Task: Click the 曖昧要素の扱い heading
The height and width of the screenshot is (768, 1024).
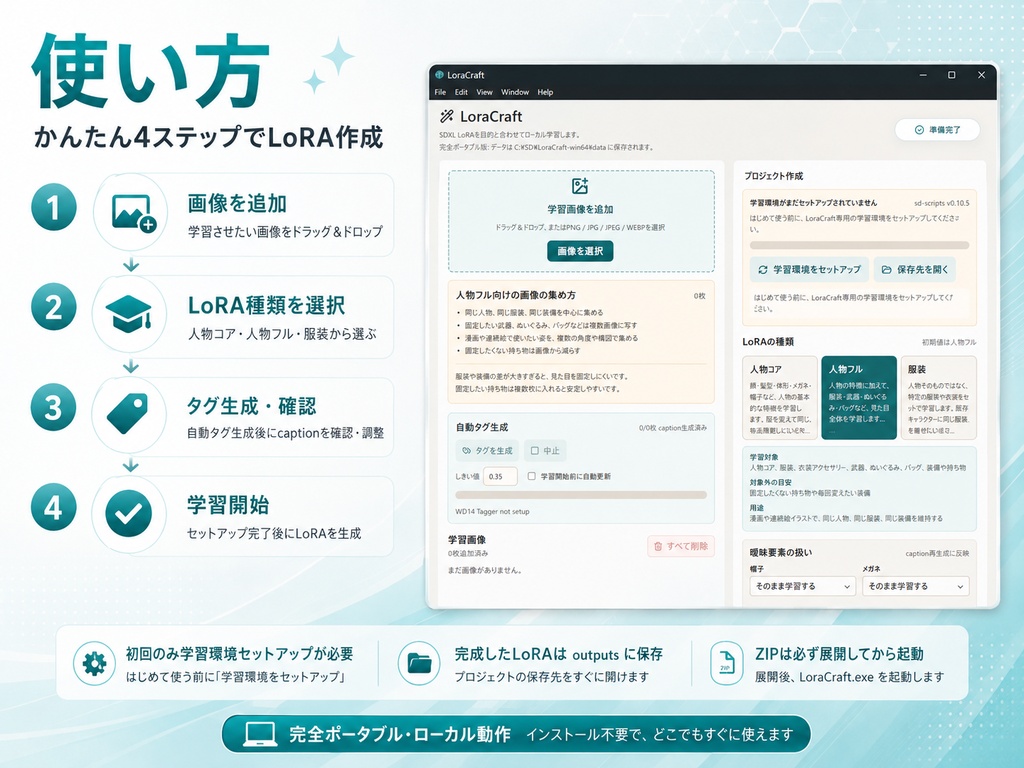Action: point(781,552)
